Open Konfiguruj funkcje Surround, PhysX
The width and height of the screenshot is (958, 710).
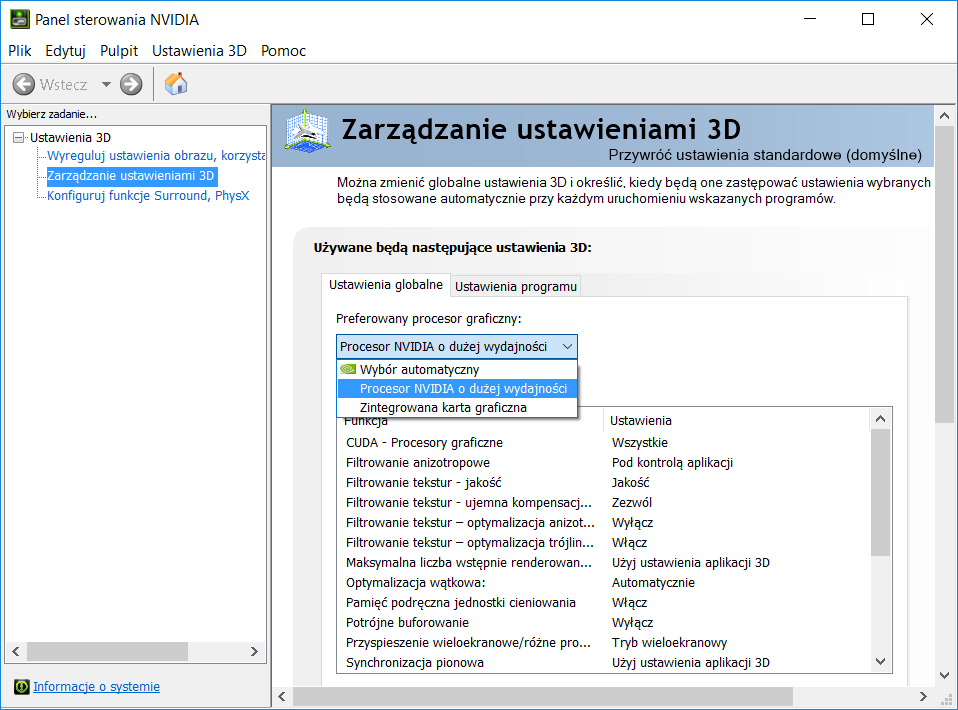(x=148, y=196)
